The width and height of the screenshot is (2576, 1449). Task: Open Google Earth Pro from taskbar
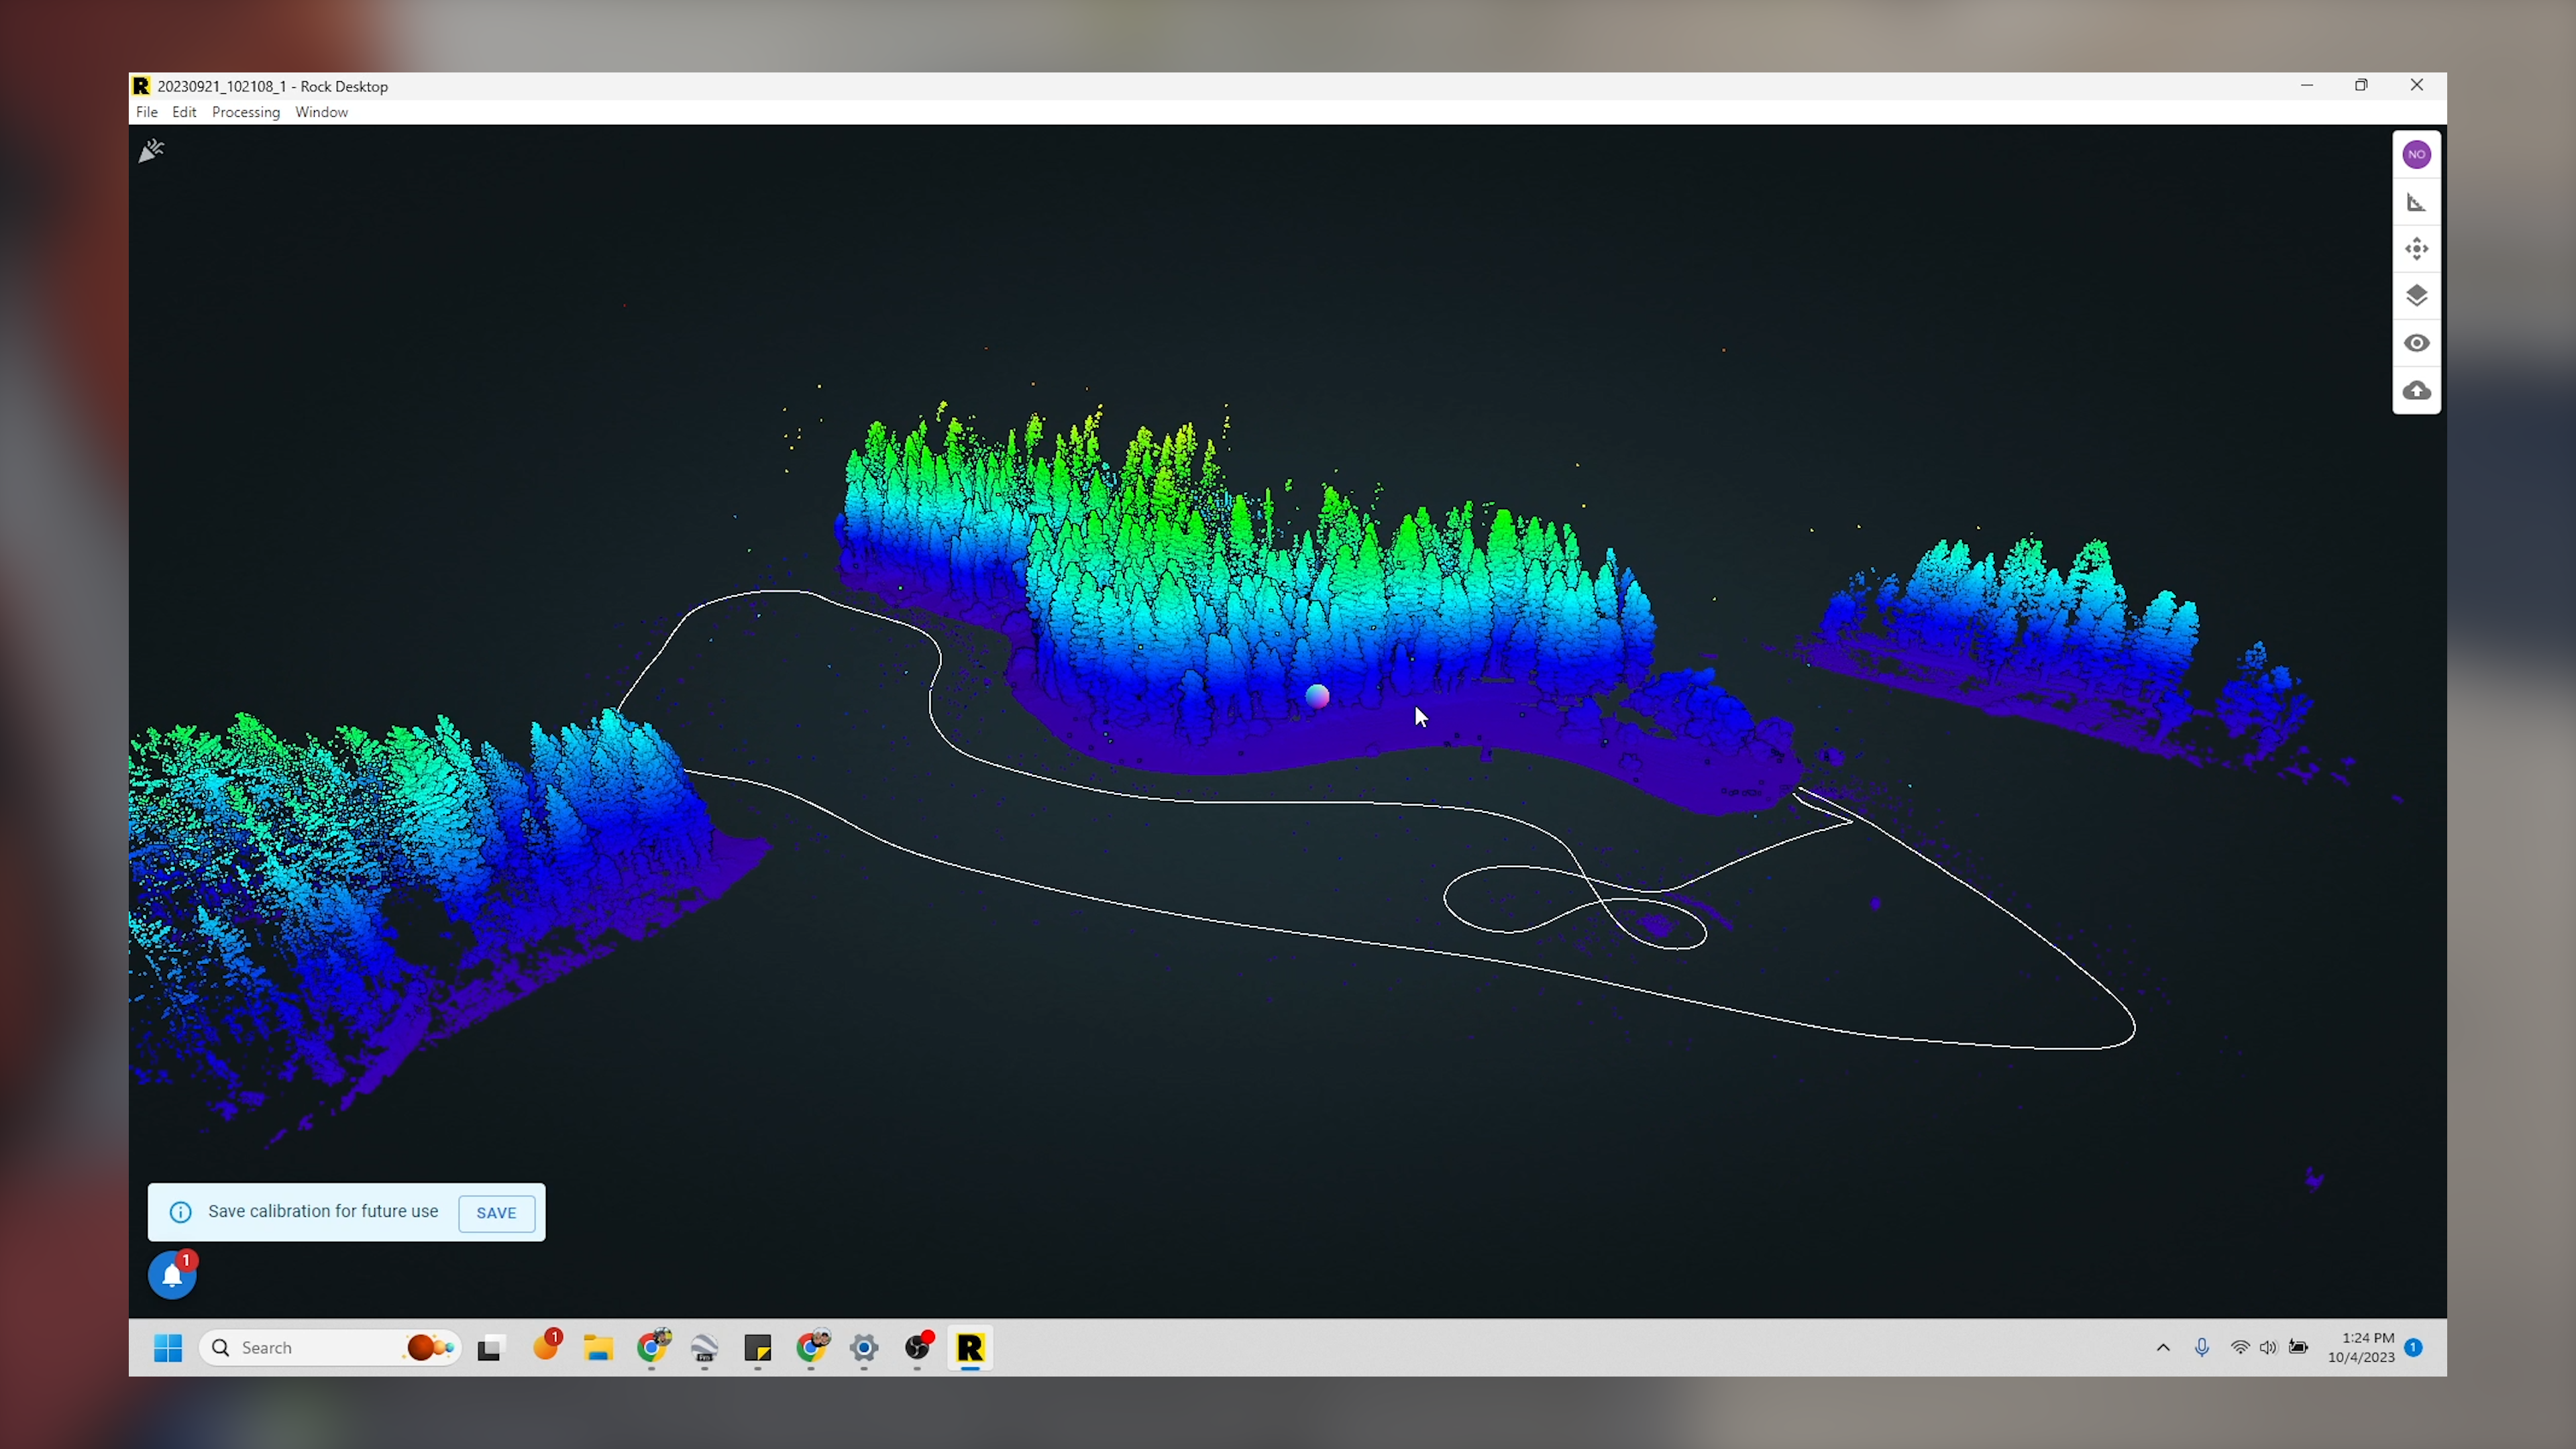705,1348
